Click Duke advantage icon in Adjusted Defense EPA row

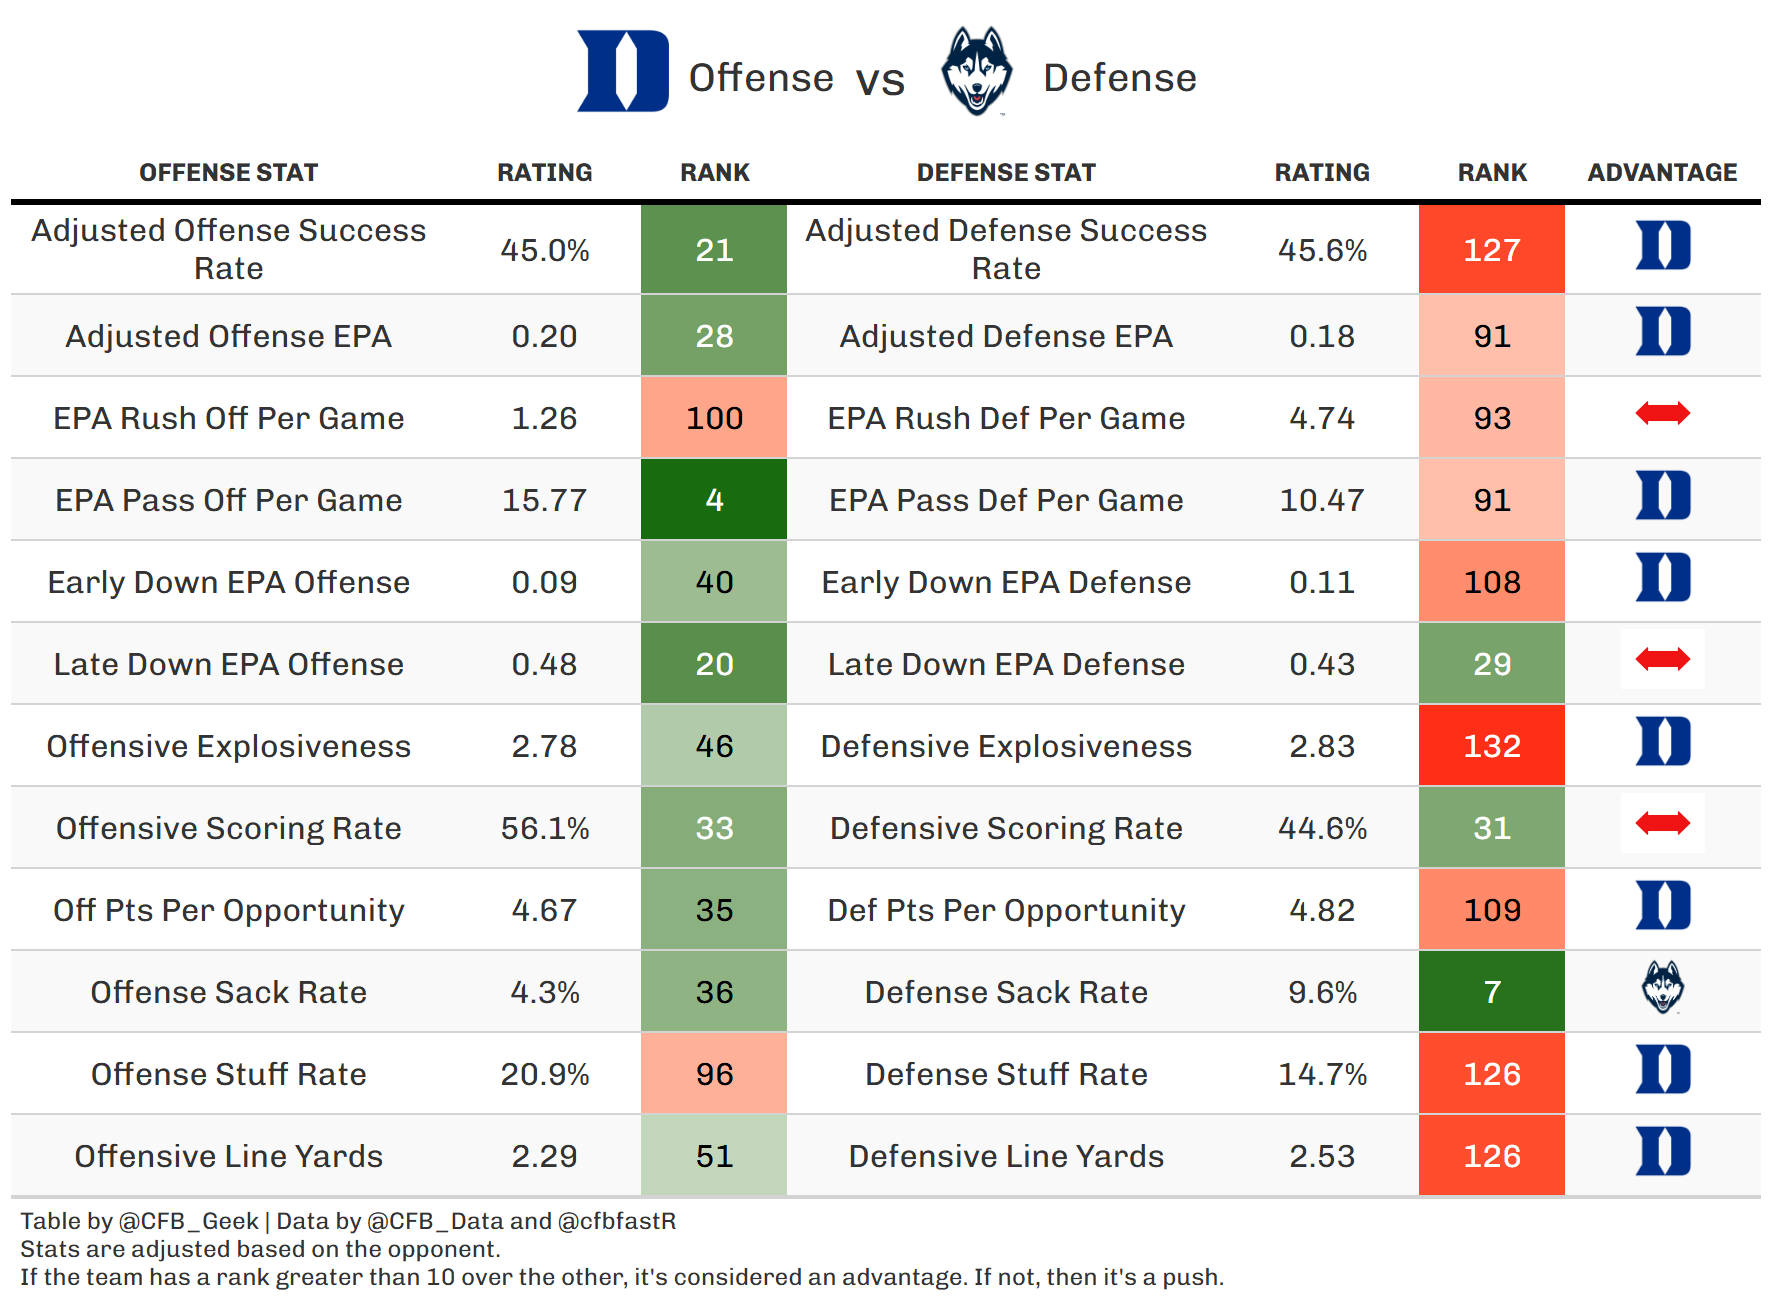click(1662, 332)
